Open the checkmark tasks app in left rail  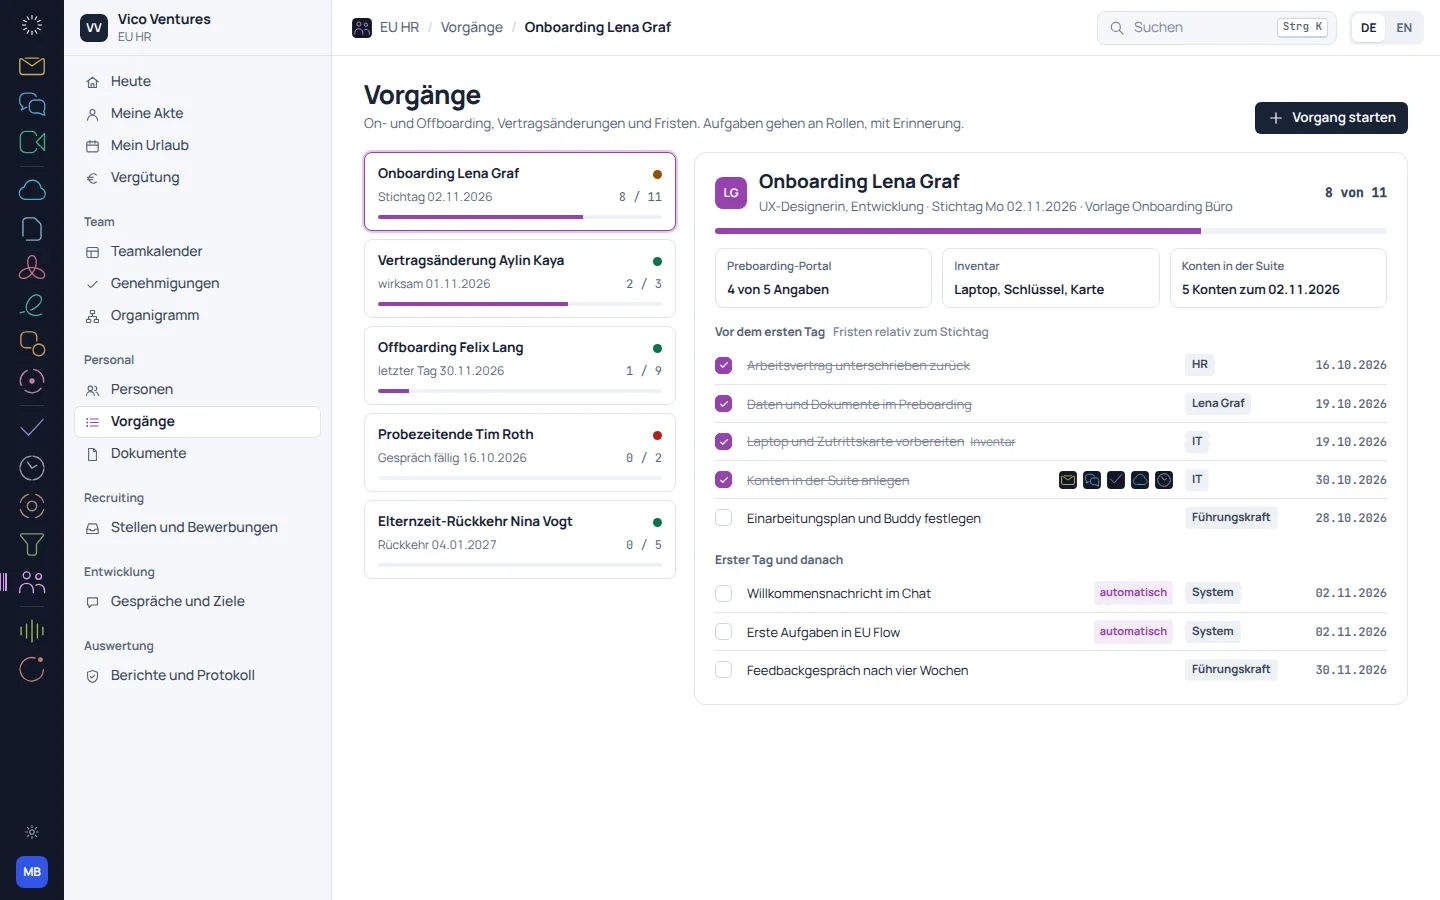coord(32,428)
